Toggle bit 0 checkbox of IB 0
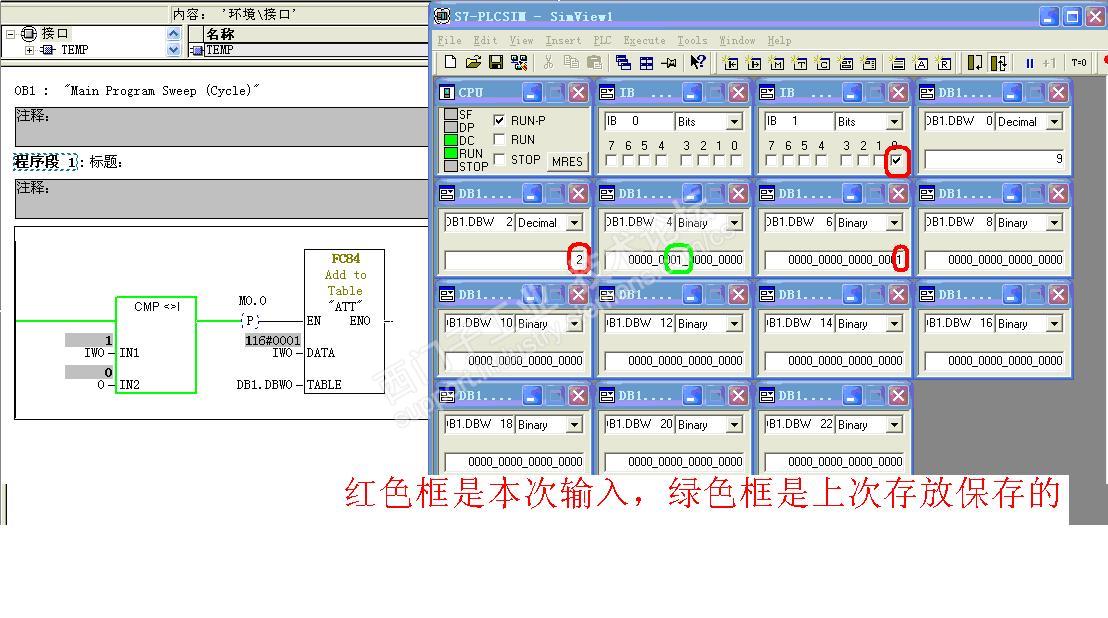Image resolution: width=1108 pixels, height=618 pixels. tap(736, 161)
